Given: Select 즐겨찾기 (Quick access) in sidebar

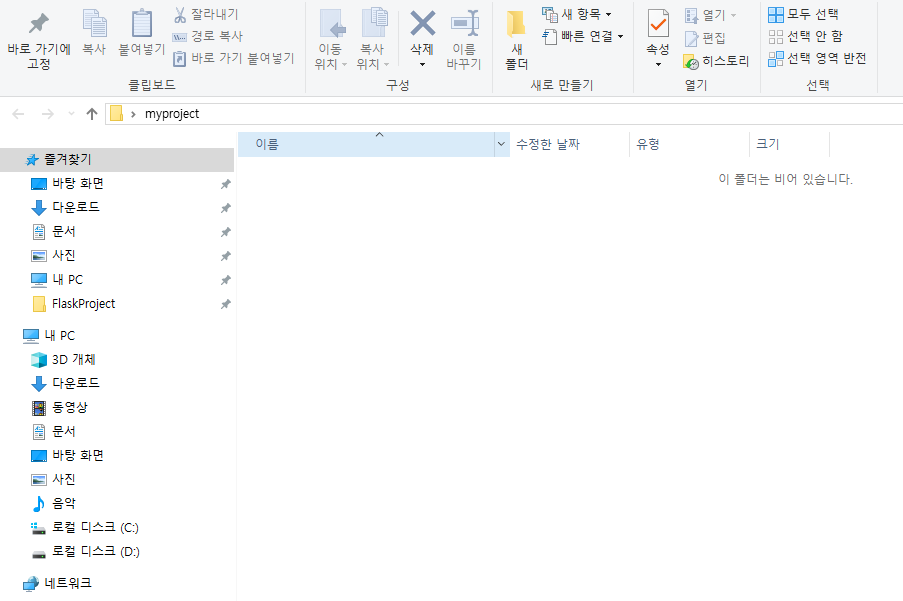Looking at the screenshot, I should point(117,159).
